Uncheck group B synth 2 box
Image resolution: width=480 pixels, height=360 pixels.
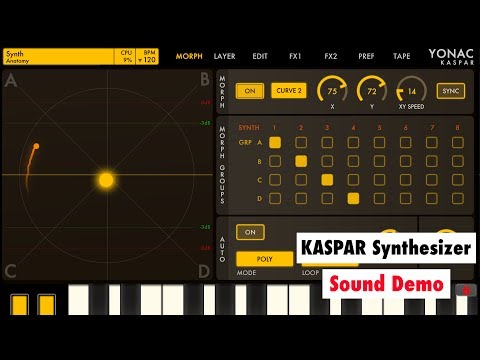[x=301, y=161]
